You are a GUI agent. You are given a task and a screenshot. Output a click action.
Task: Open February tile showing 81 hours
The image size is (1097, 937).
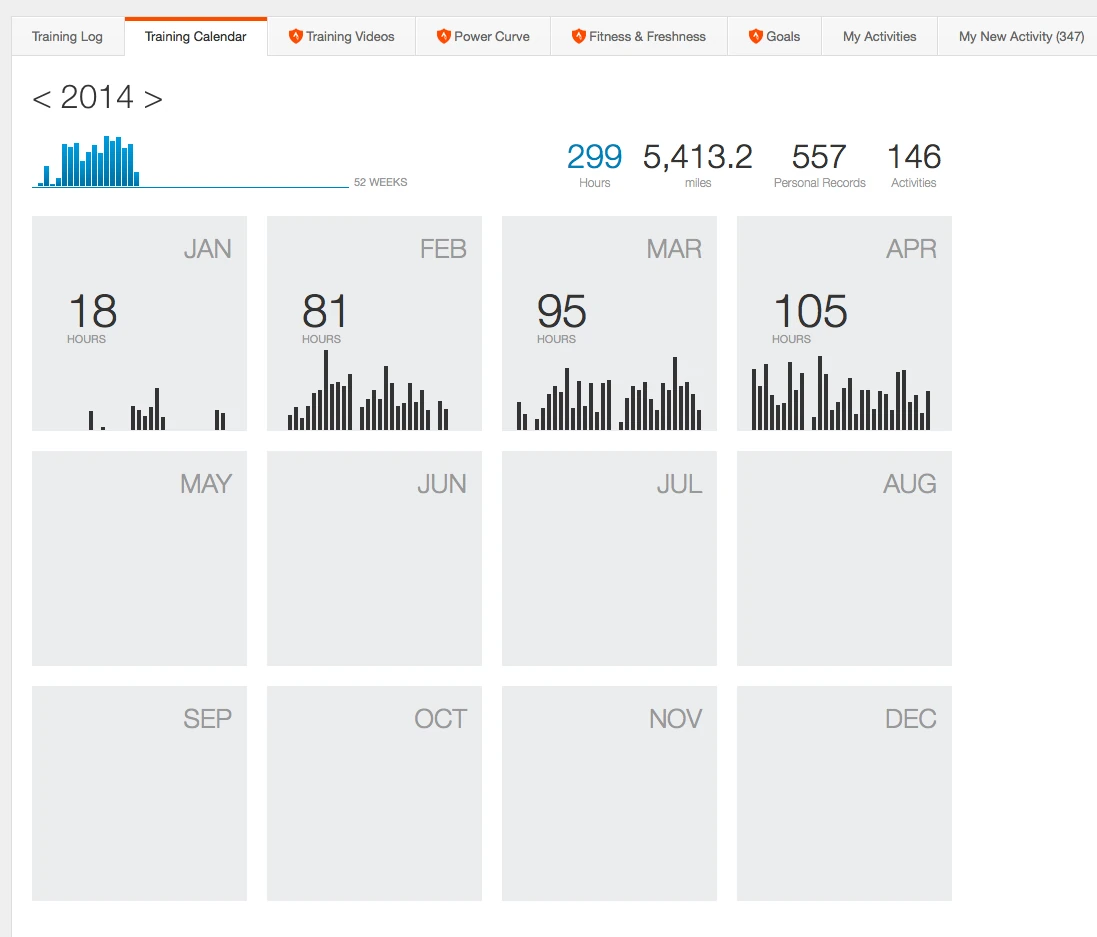point(374,323)
